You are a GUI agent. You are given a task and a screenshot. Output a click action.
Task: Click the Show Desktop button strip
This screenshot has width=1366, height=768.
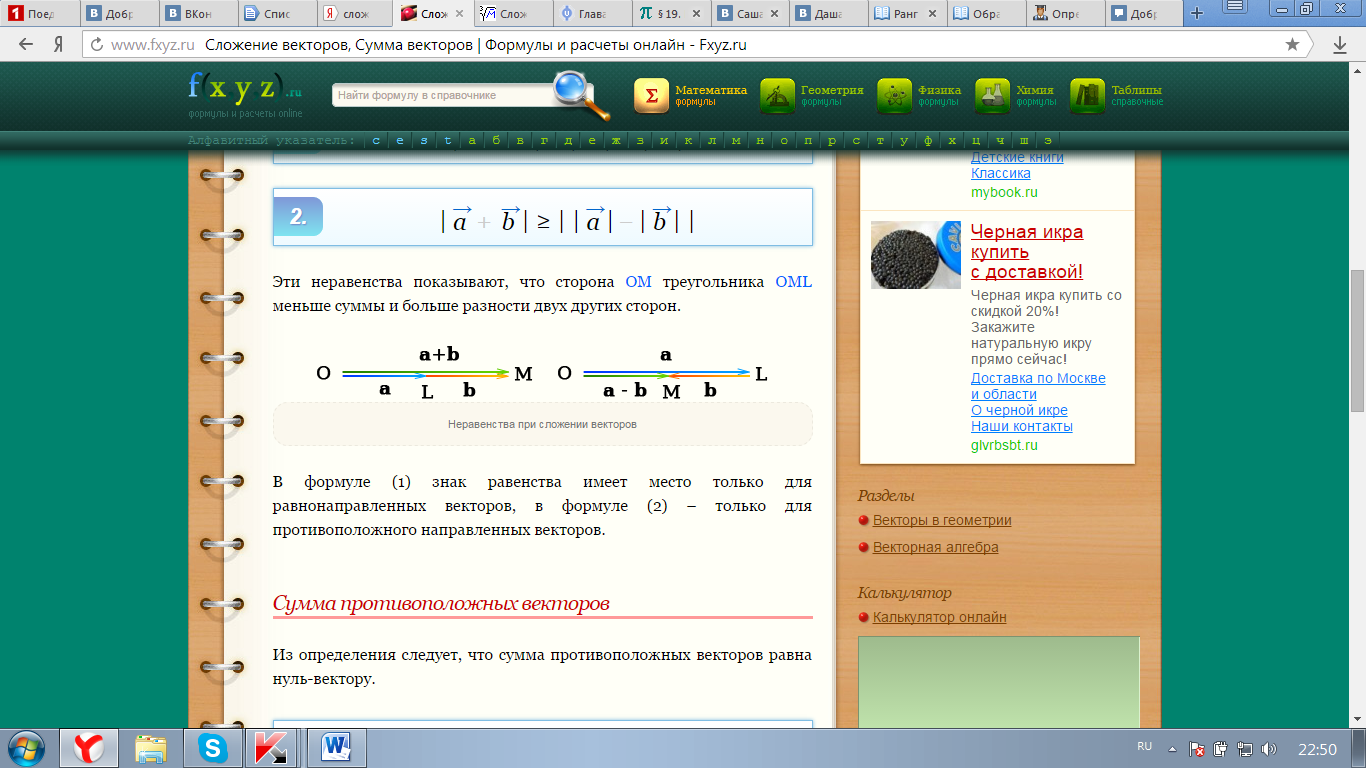pyautogui.click(x=1359, y=748)
